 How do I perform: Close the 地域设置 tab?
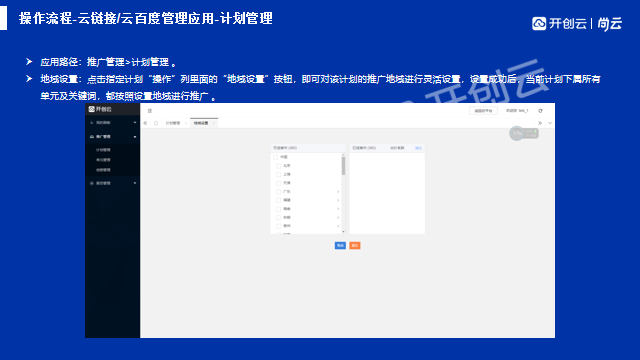pos(214,123)
